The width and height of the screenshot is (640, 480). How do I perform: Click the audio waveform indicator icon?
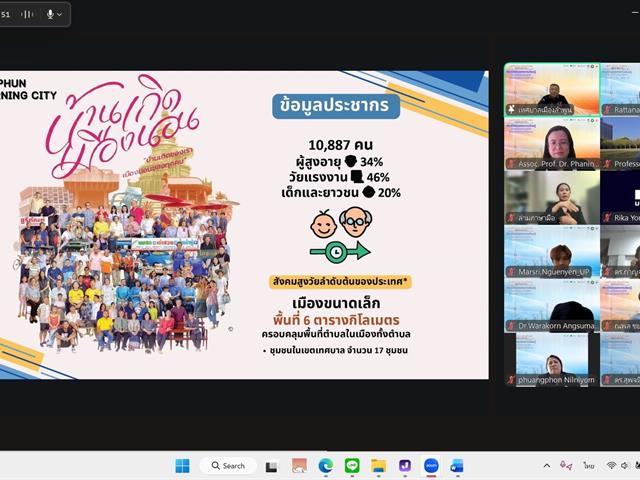[27, 15]
